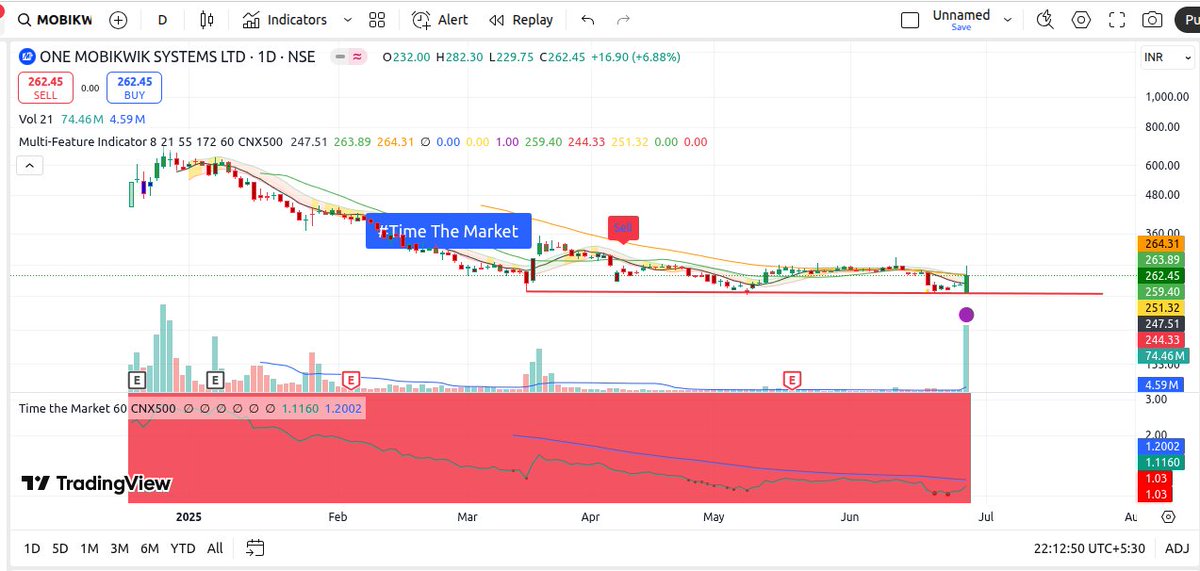The image size is (1200, 571).
Task: Click the orange 264.31 price label
Action: (x=1163, y=243)
